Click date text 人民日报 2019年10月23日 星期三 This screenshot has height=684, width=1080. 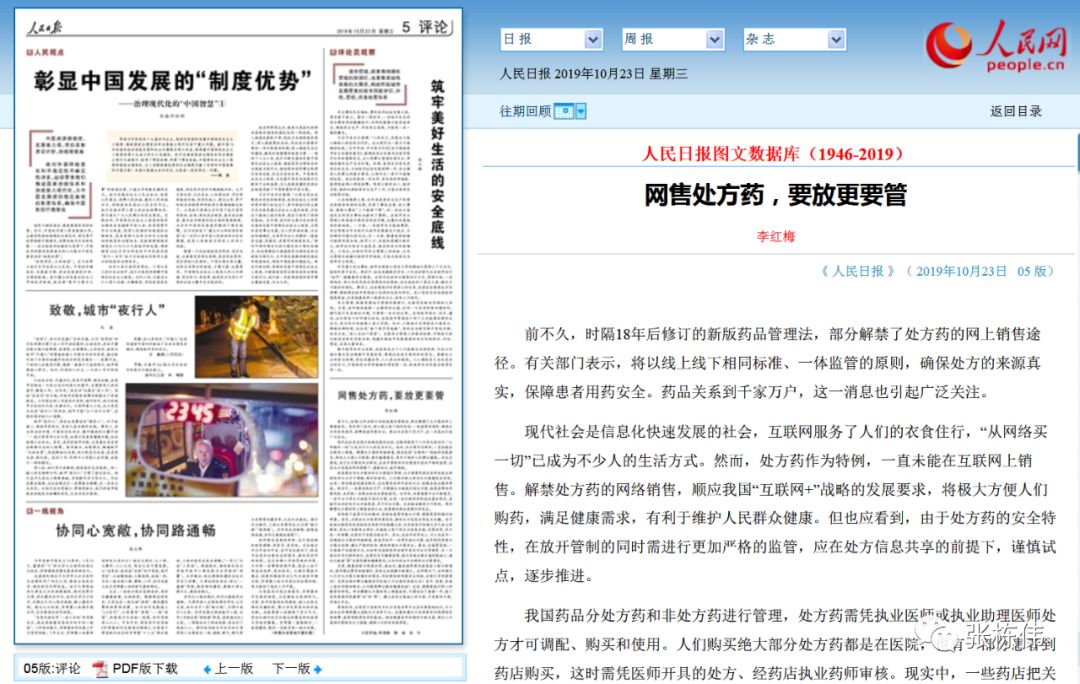click(x=594, y=74)
